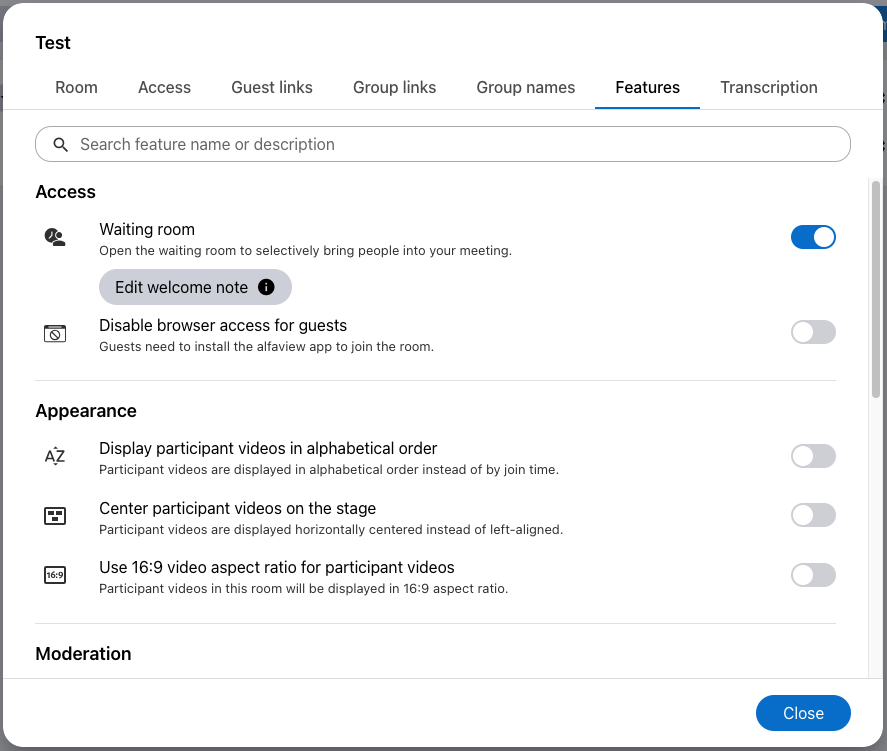
Task: Go to the Guest links tab
Action: pos(272,87)
